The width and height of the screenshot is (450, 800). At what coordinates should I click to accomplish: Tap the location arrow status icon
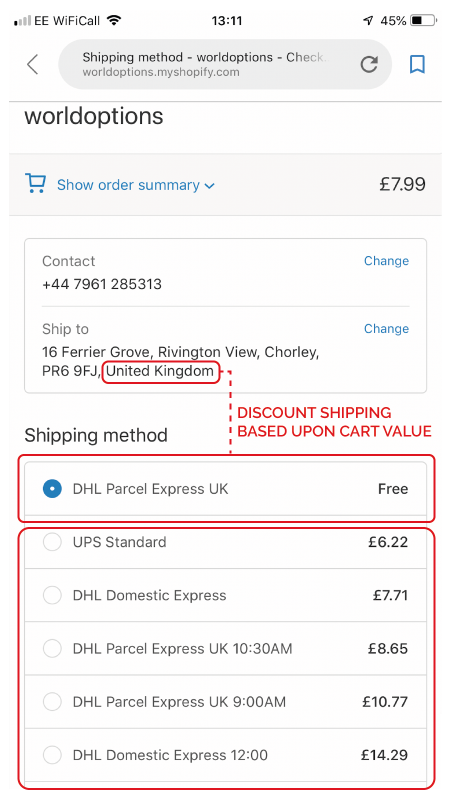point(368,21)
